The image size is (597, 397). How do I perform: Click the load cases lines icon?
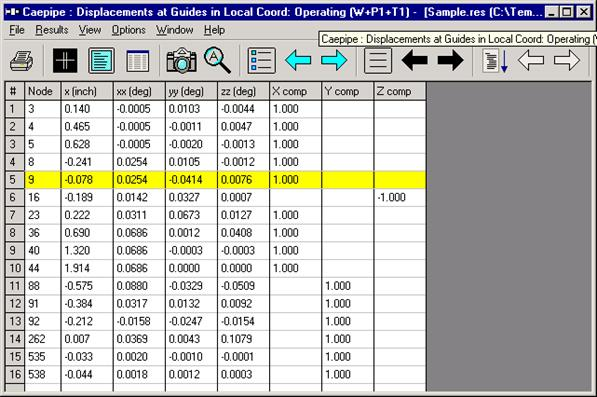pos(378,61)
